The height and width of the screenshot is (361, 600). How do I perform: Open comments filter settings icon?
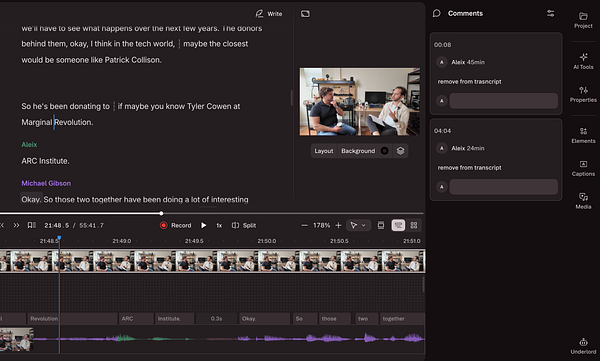point(550,13)
